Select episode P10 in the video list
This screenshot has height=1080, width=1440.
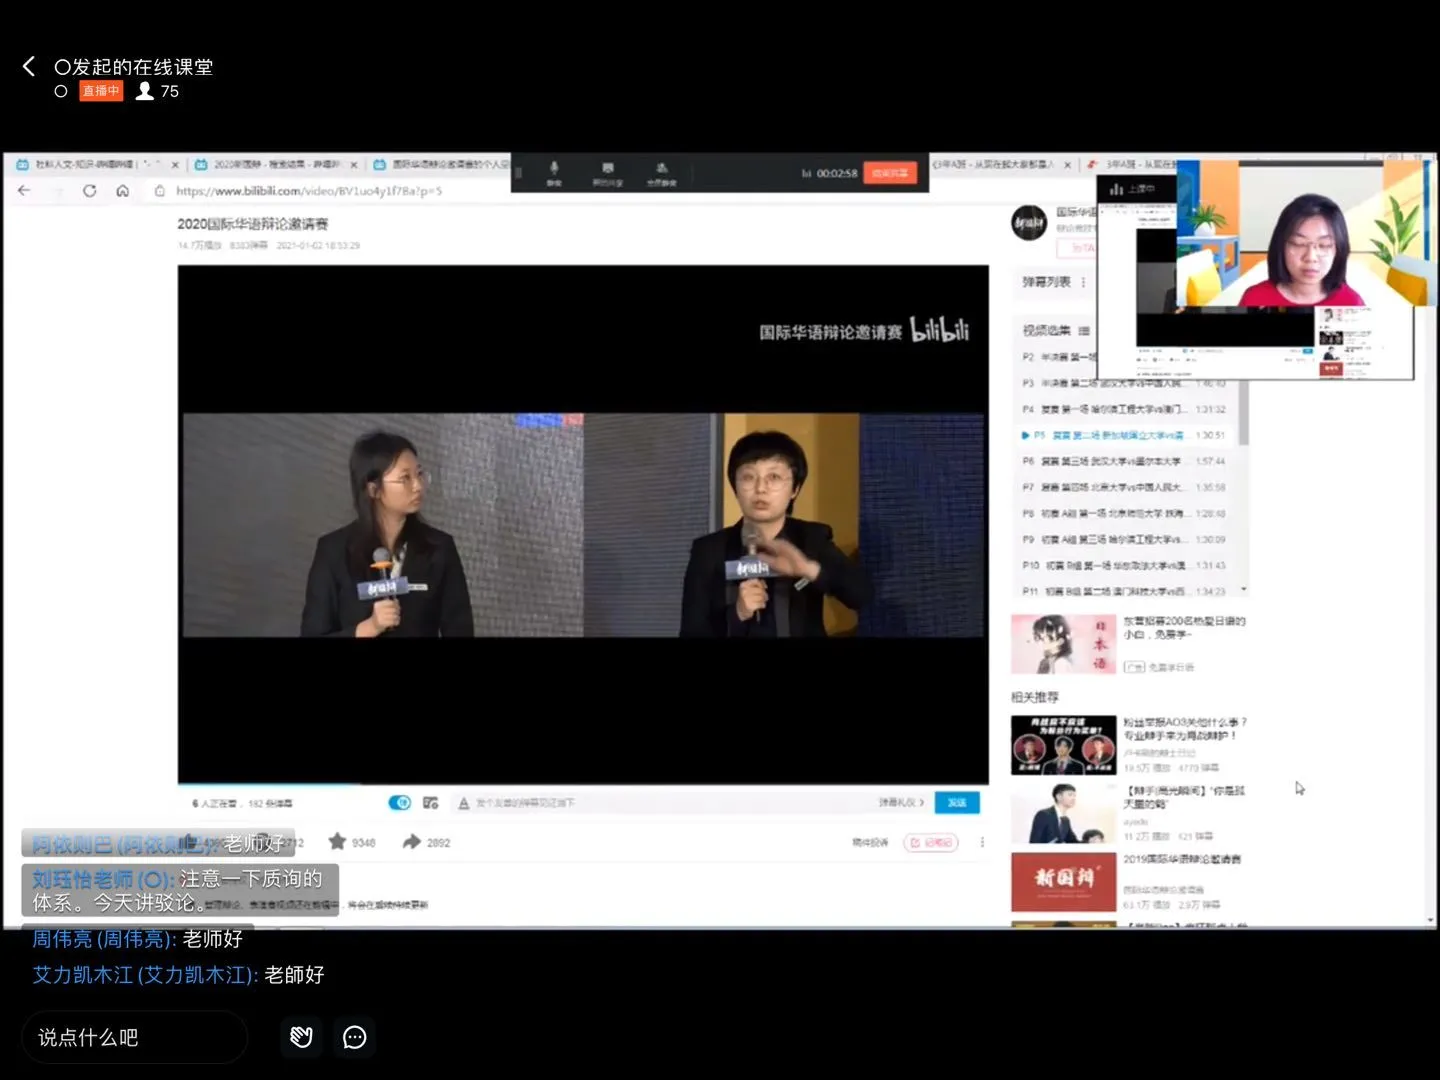(1124, 565)
